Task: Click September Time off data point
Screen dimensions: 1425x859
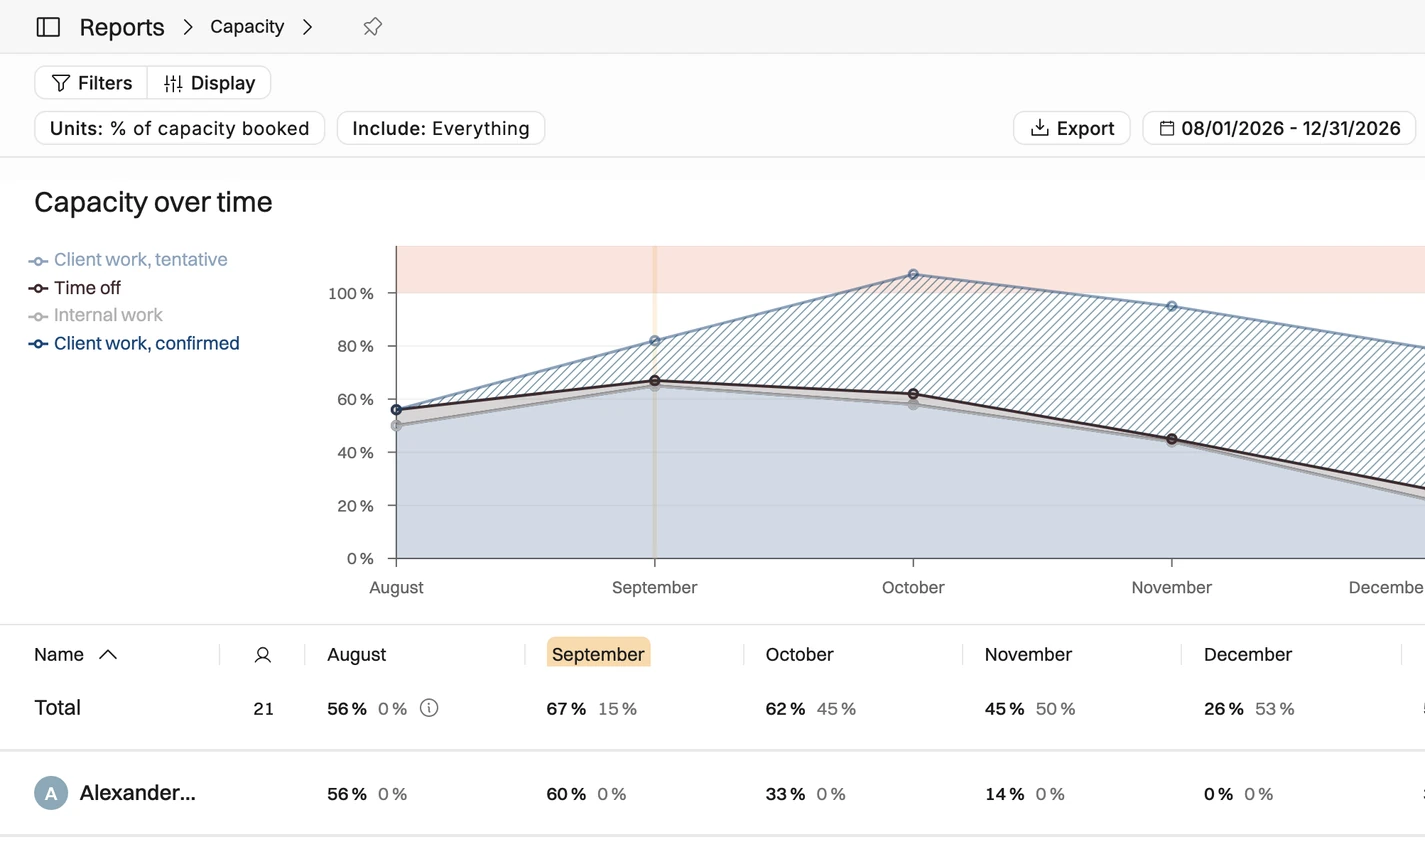Action: pyautogui.click(x=655, y=381)
